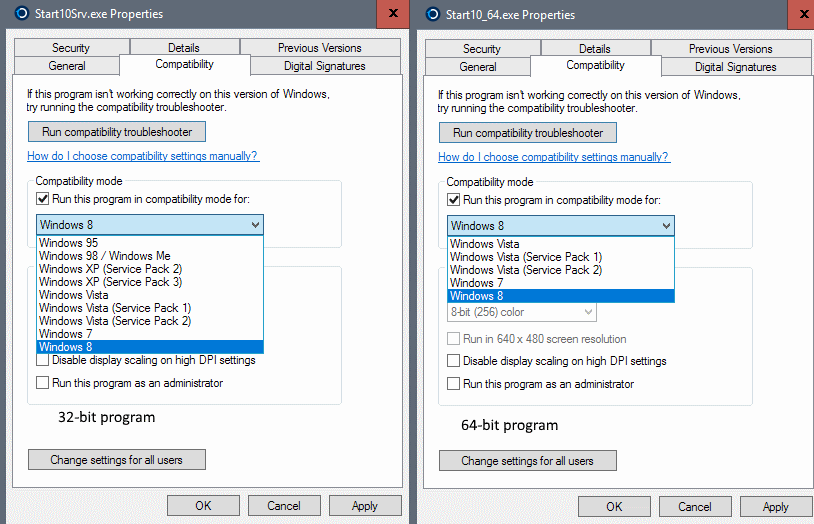814x524 pixels.
Task: Choose Windows XP (Service Pack 2) option
Action: click(150, 269)
